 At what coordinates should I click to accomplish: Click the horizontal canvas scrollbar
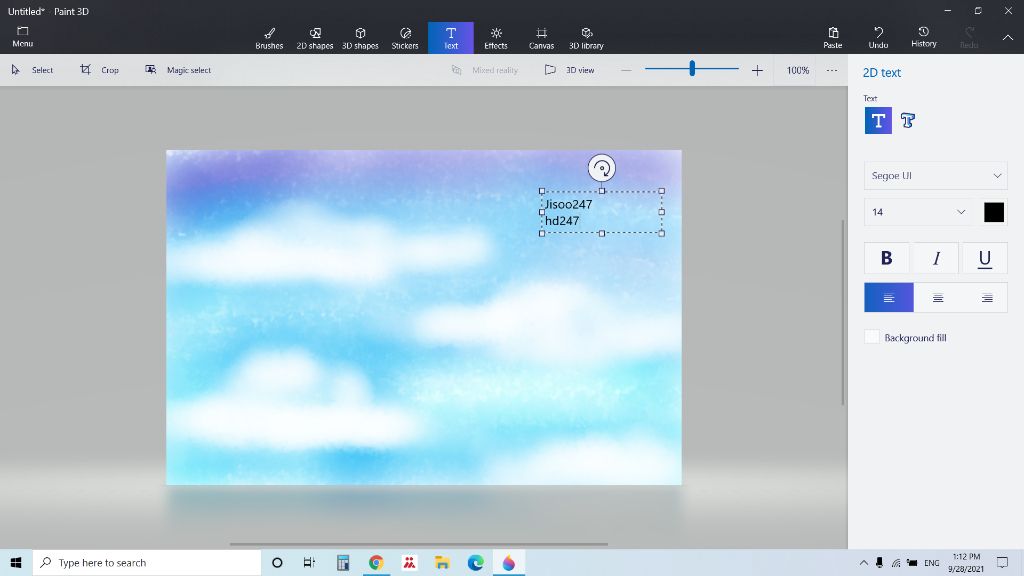tap(419, 544)
